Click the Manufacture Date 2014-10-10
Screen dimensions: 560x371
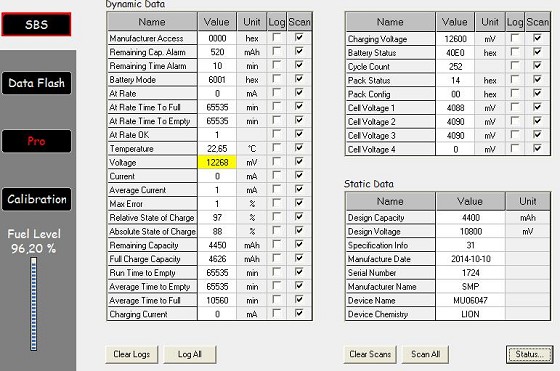471,259
